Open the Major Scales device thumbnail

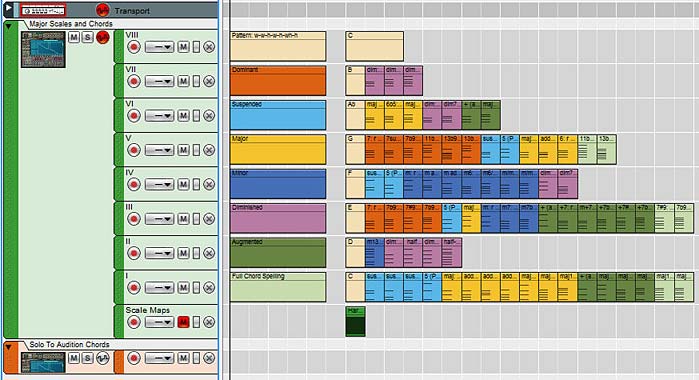(x=43, y=50)
